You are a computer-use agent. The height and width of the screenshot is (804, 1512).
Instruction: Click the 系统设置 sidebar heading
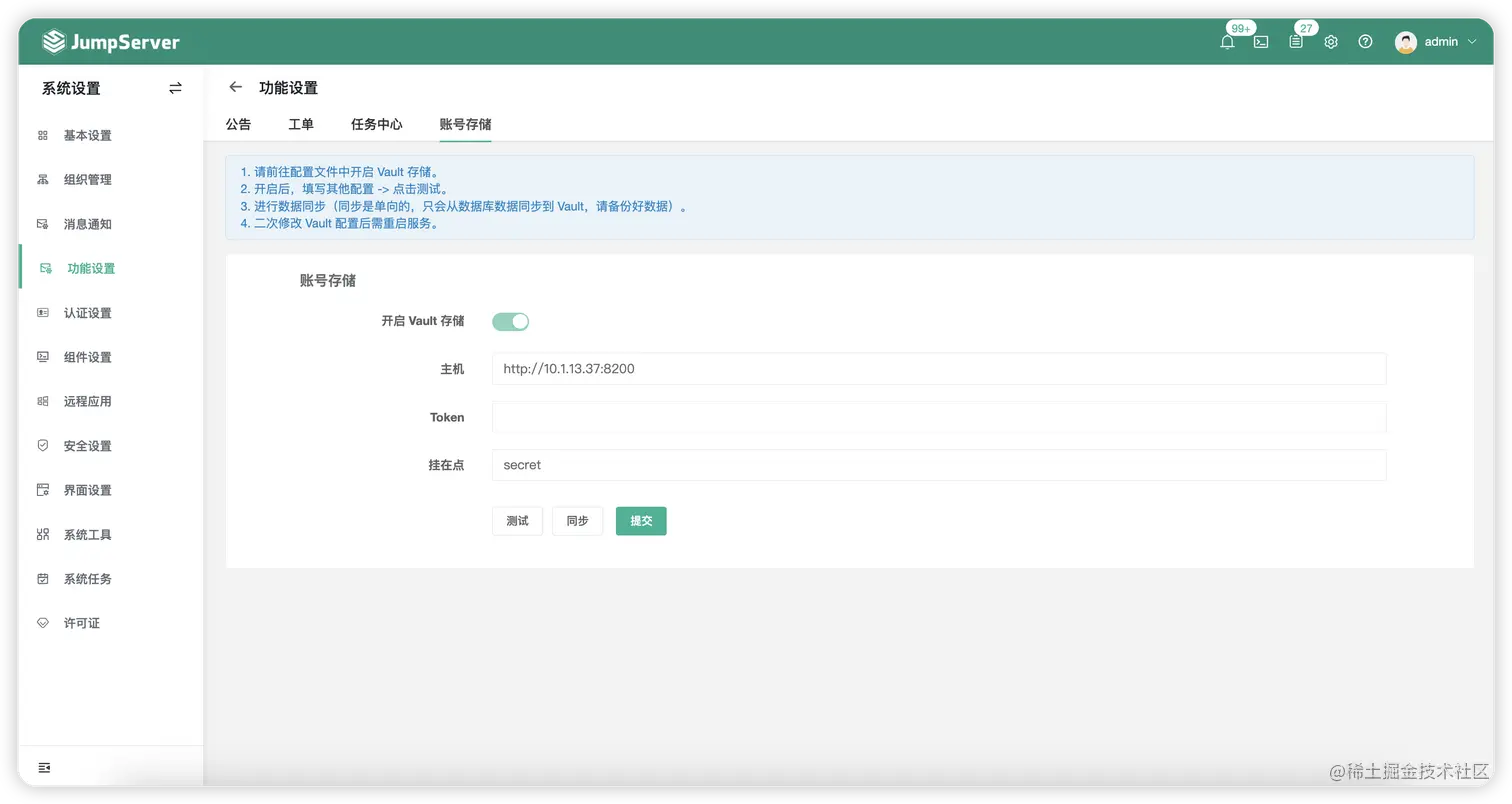pos(71,88)
